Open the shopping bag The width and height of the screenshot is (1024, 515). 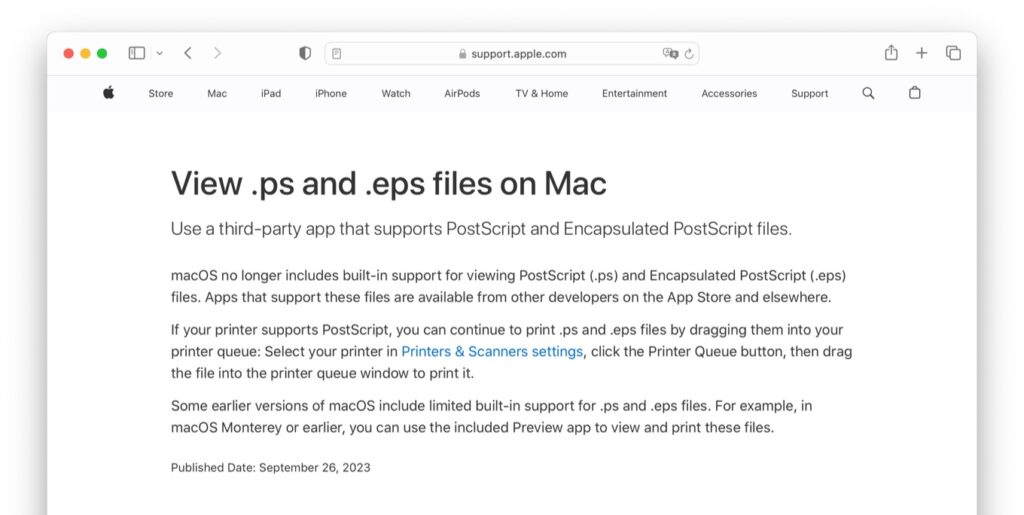914,93
